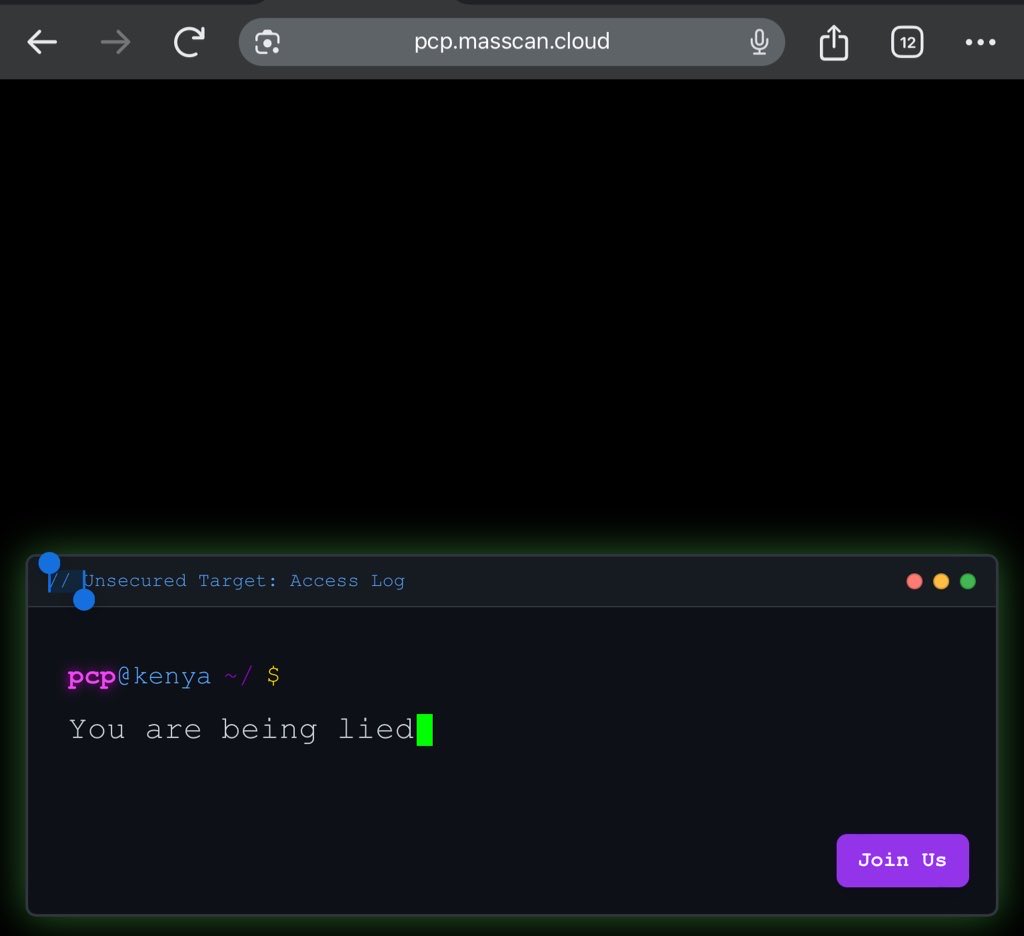Tap the microphone voice search icon
Screen dimensions: 1024x936
[x=759, y=42]
